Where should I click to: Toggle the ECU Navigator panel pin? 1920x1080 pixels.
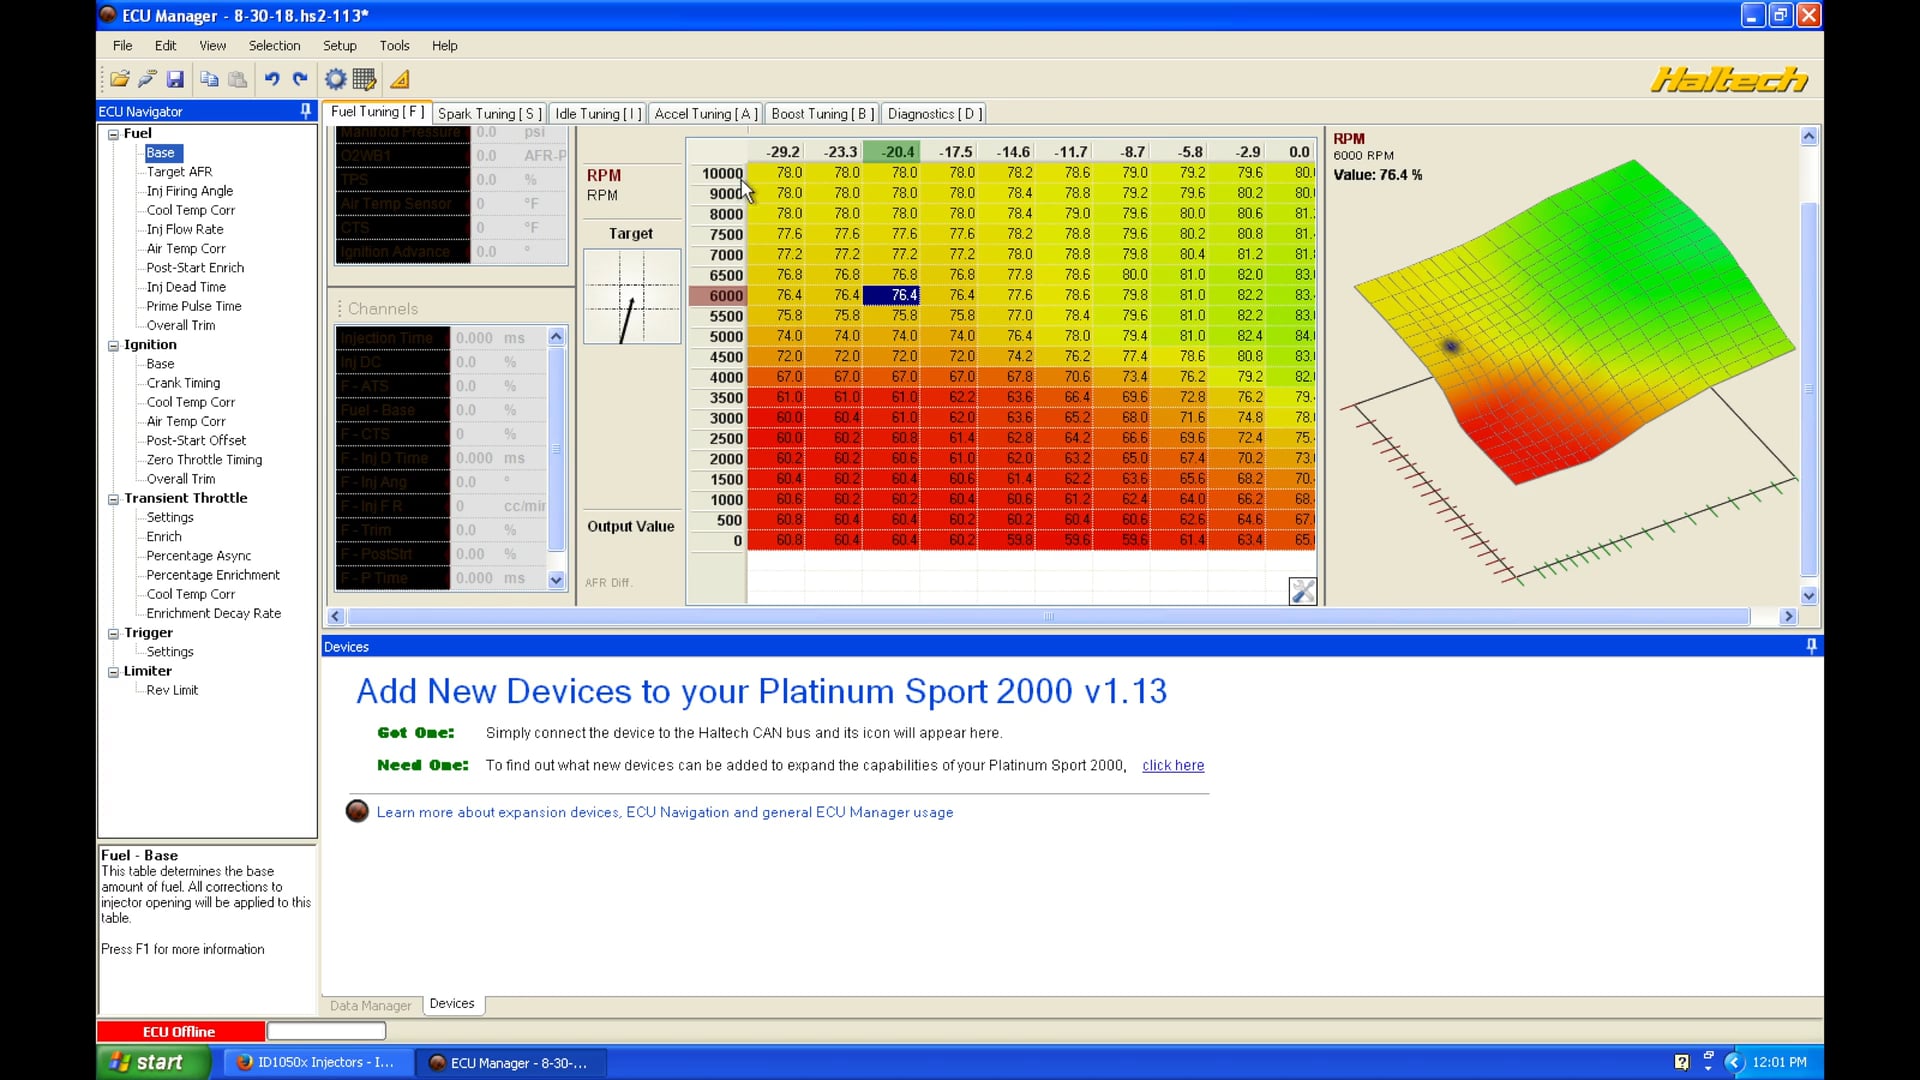305,111
